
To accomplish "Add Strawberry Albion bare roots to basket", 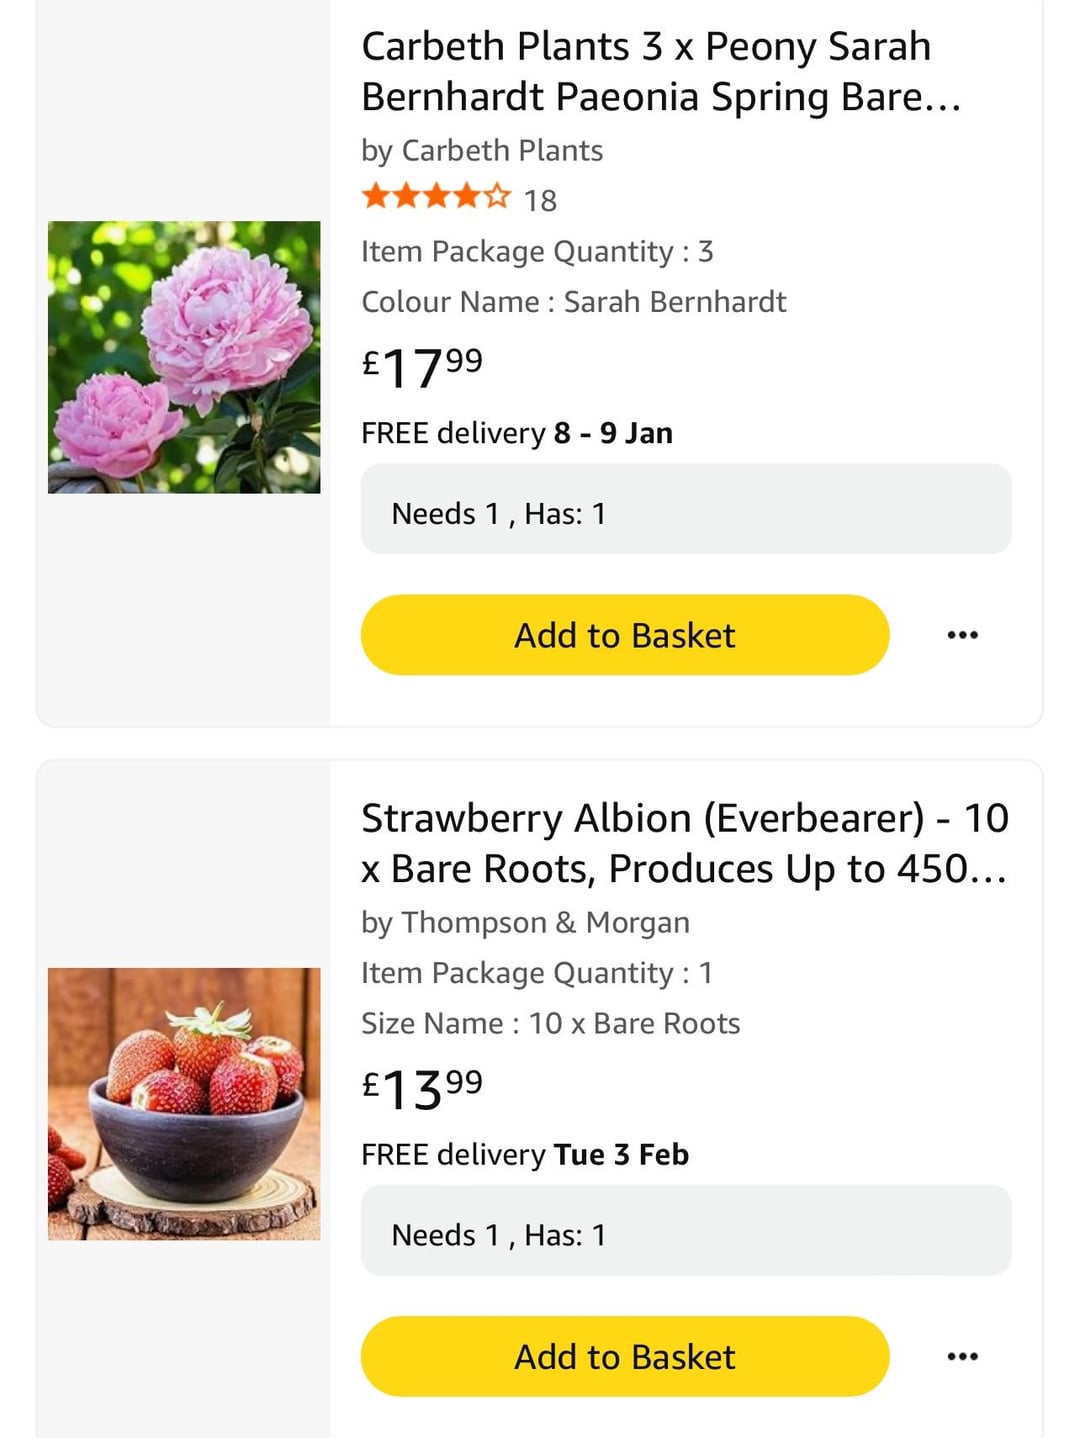I will (x=624, y=1357).
